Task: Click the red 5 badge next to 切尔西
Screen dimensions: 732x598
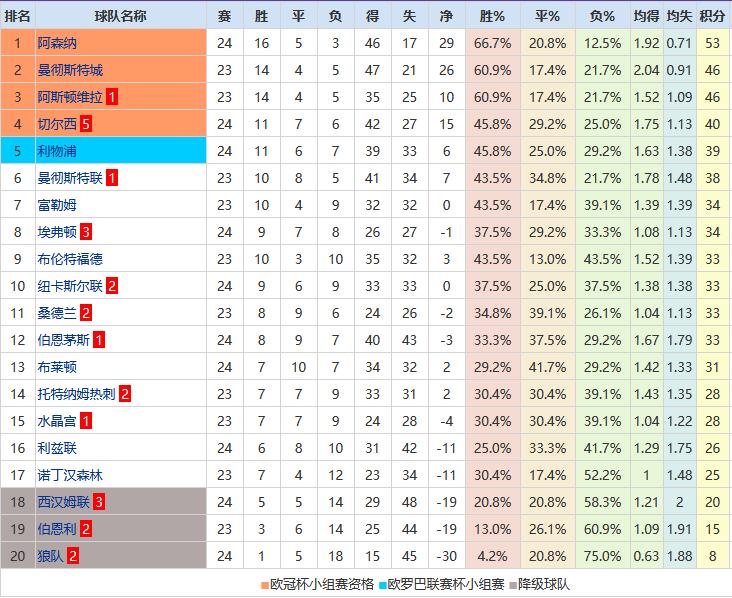Action: (86, 124)
